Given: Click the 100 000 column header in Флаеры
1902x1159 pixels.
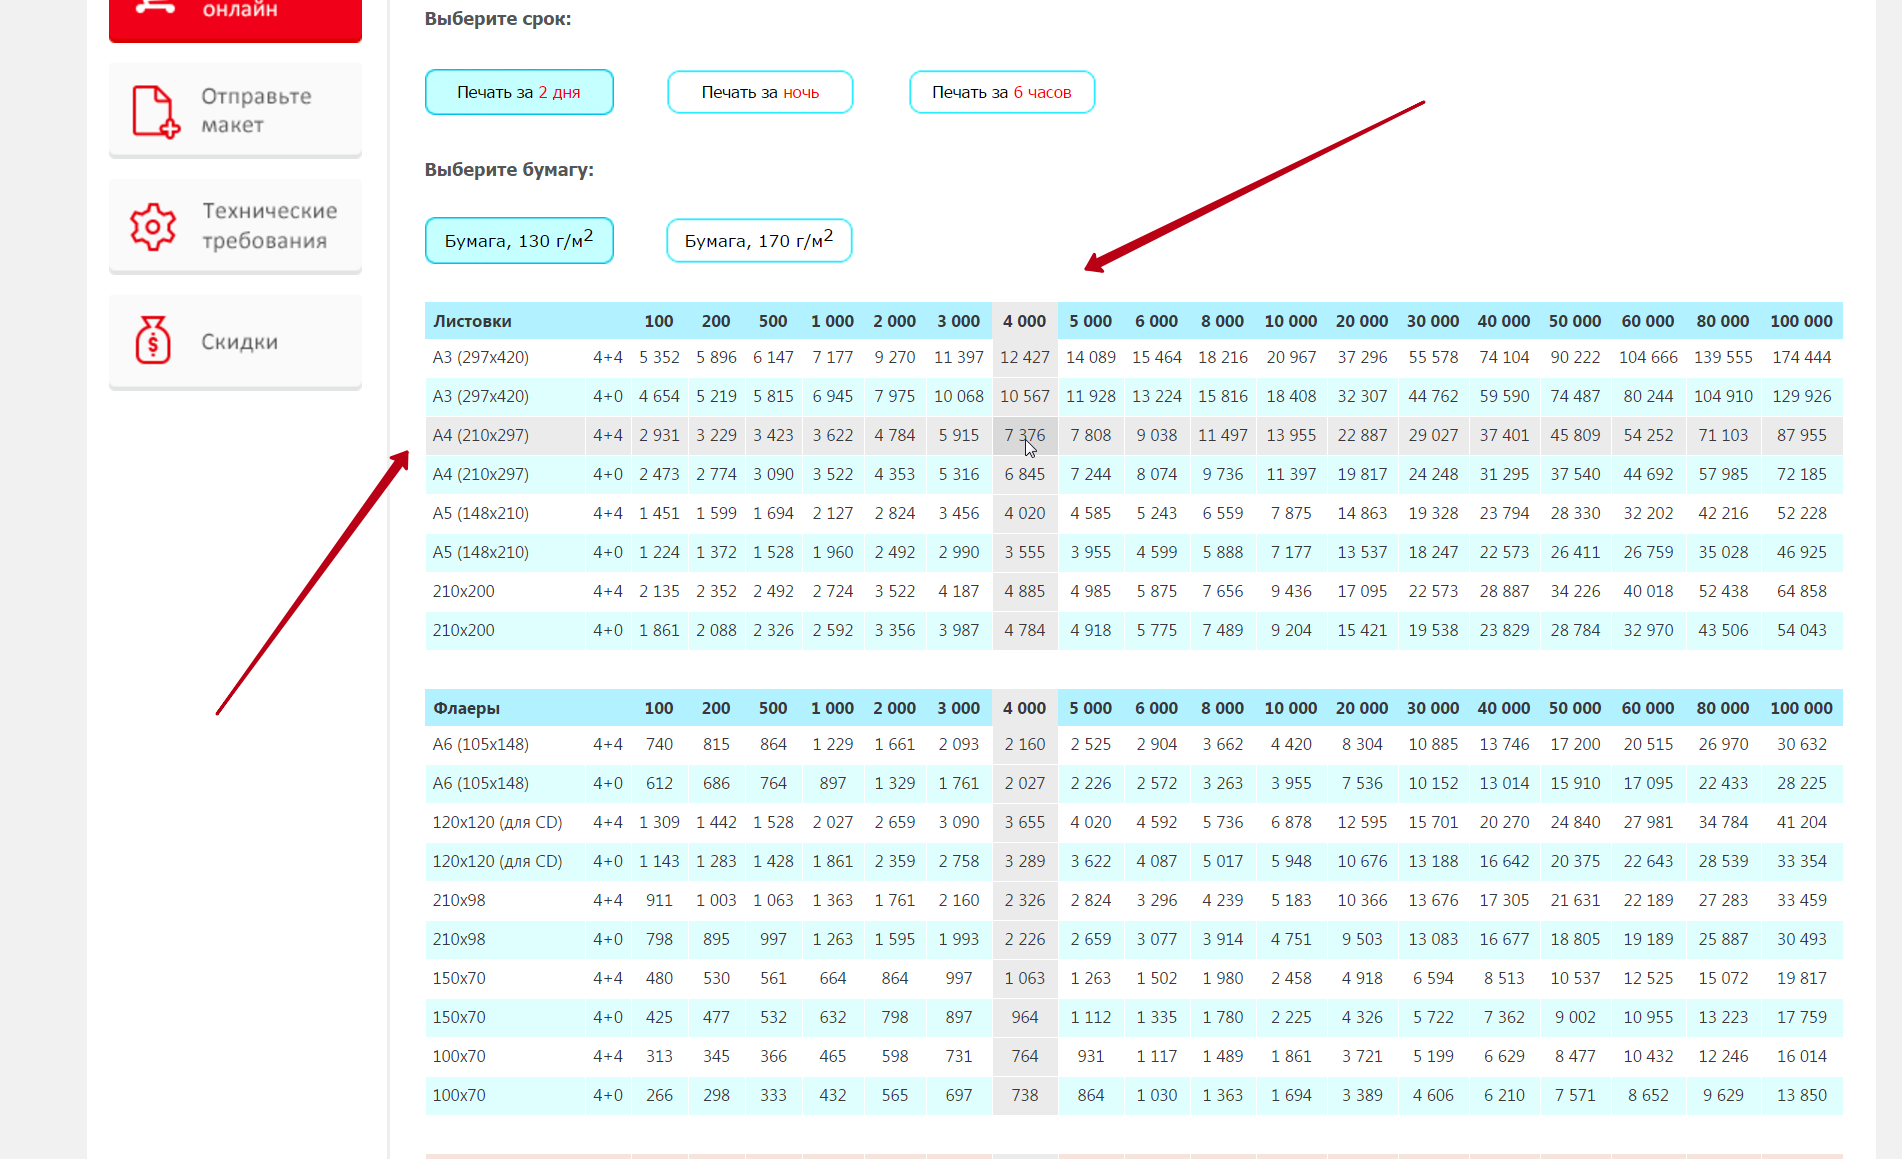Looking at the screenshot, I should (x=1801, y=708).
